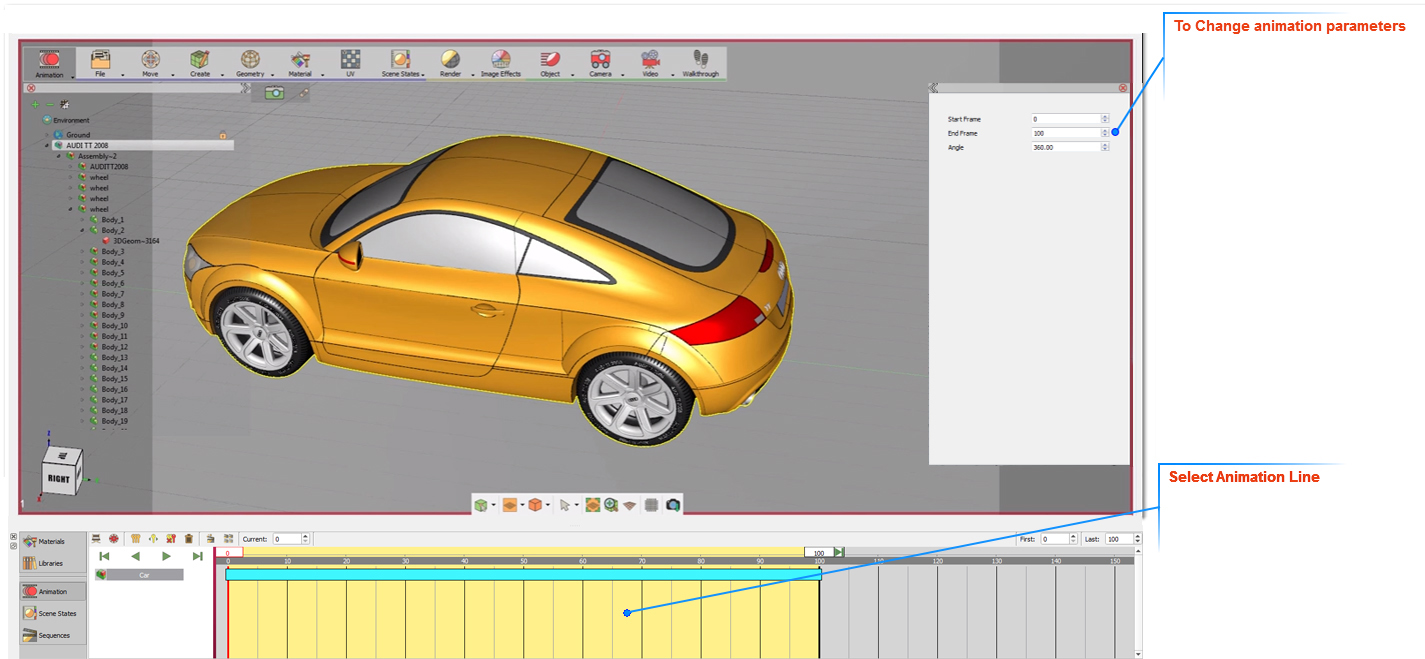Screen dimensions: 1425x659
Task: Click the zoom magnifier icon in viewport bar
Action: [x=610, y=505]
